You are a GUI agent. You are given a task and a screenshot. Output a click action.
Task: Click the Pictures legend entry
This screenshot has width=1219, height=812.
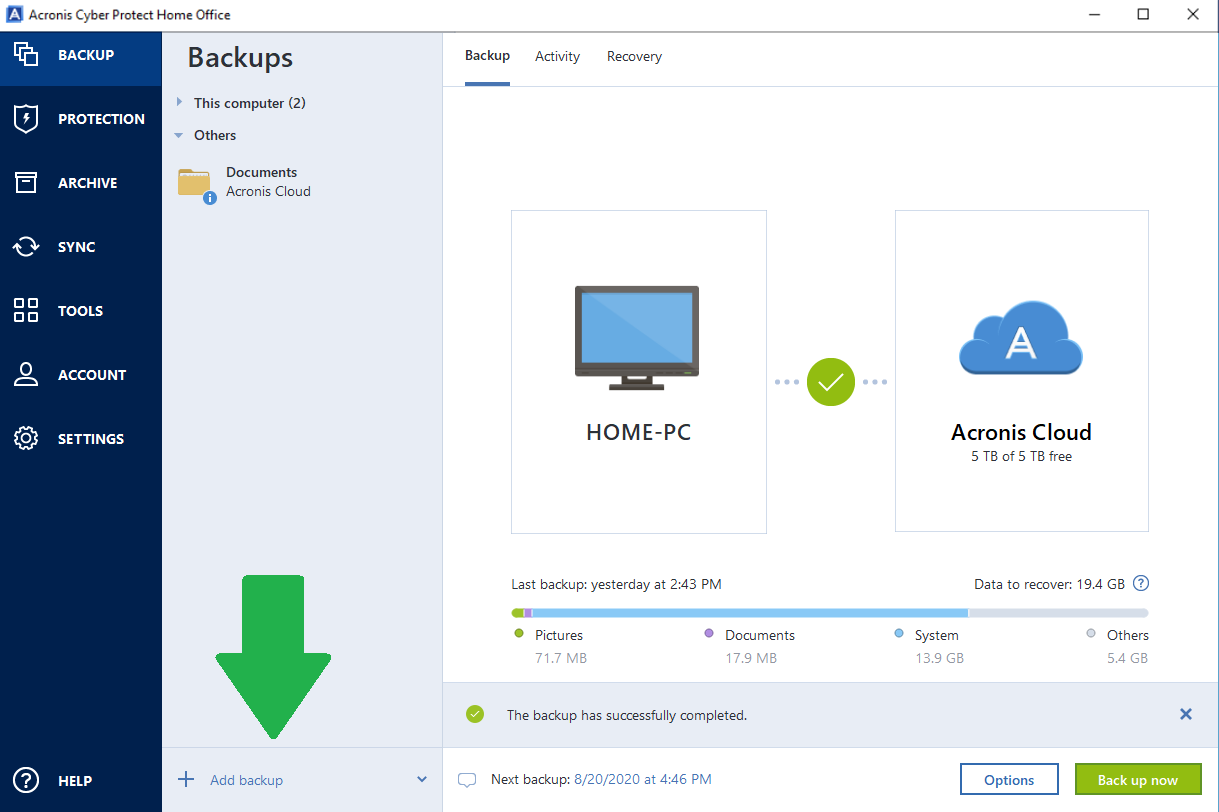click(x=559, y=635)
